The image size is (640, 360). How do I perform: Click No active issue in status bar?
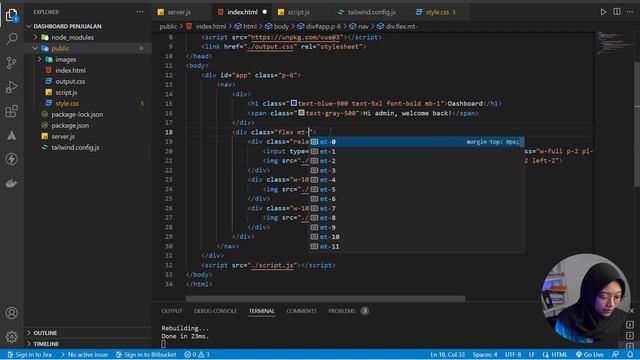pos(84,354)
